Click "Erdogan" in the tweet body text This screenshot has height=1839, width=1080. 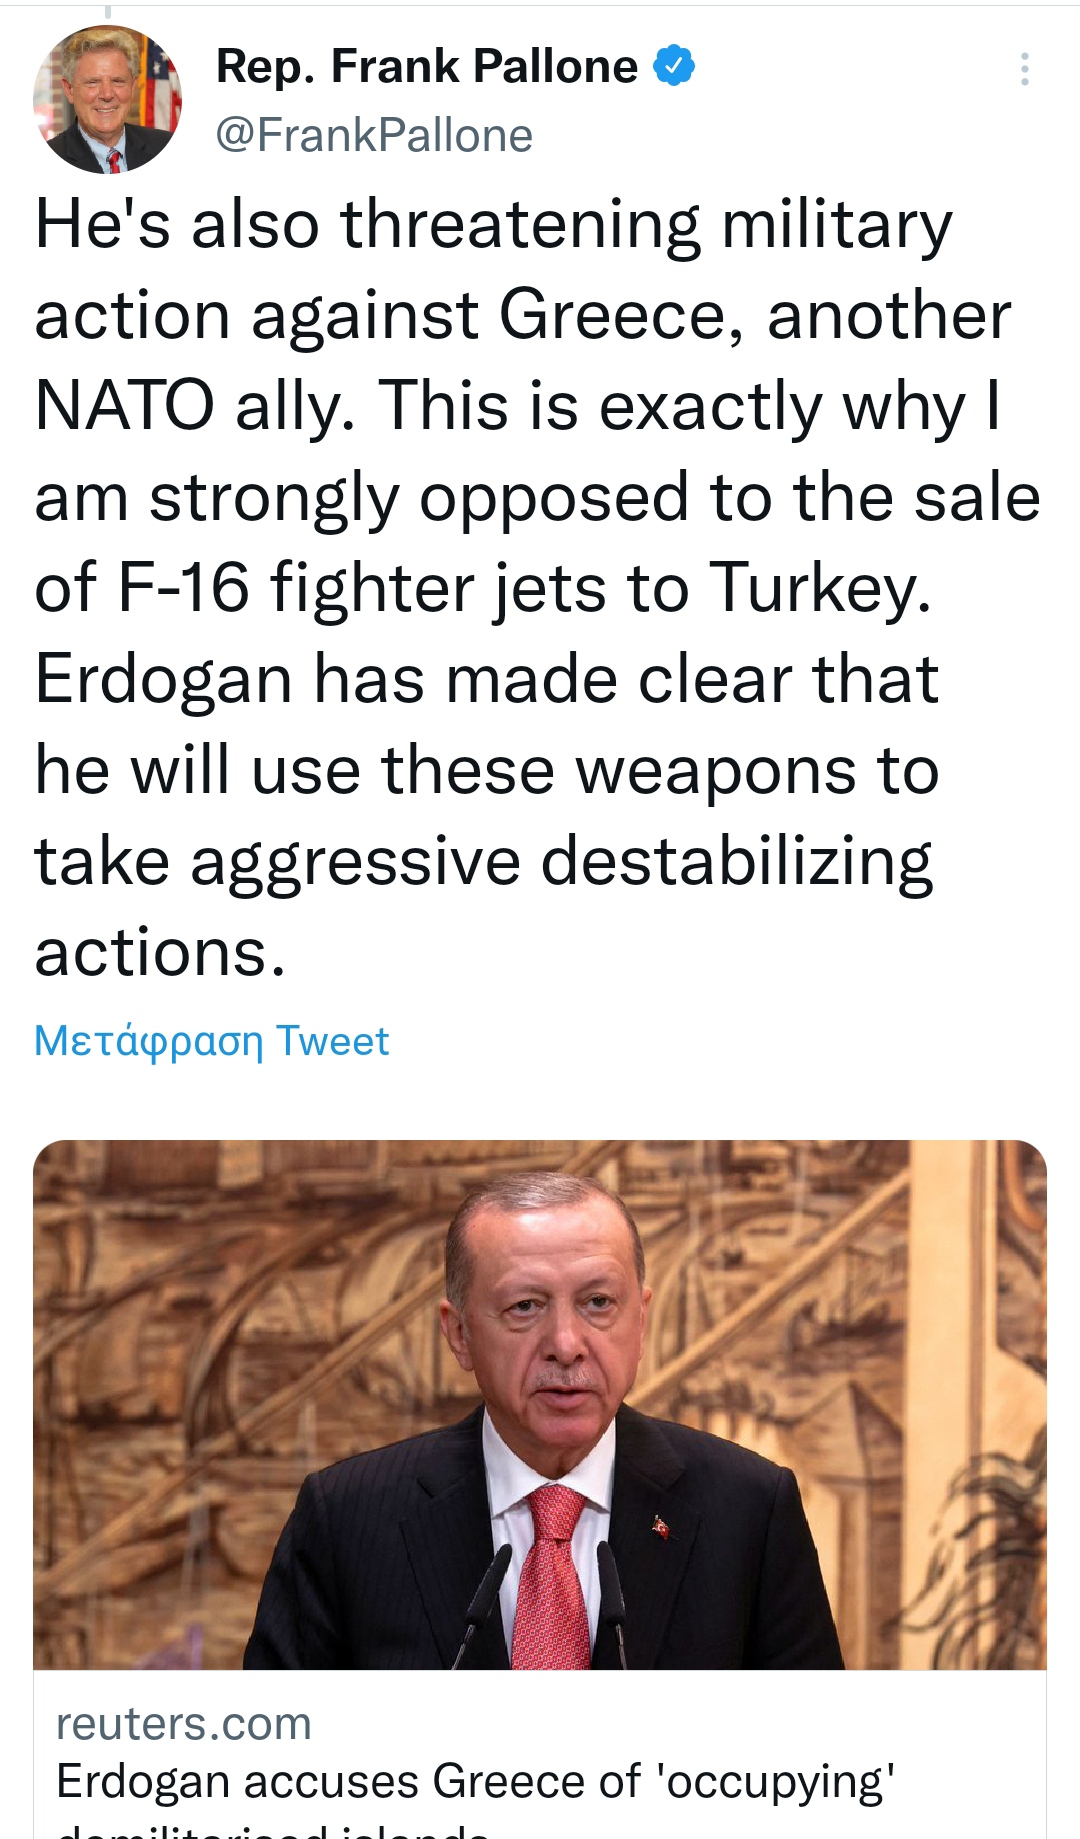[x=164, y=680]
